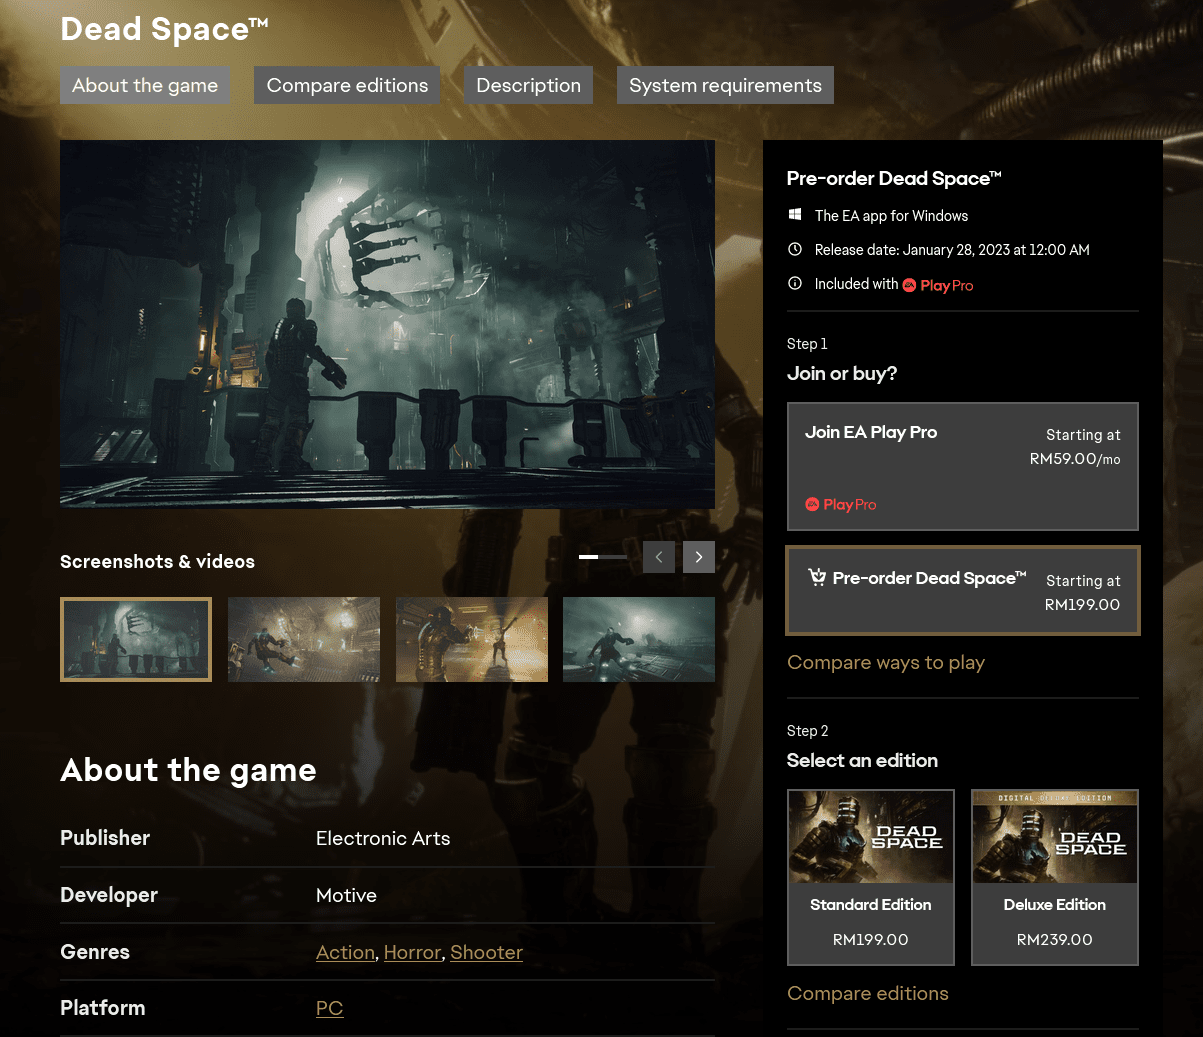Click the info icon next to Included with
Viewport: 1203px width, 1037px height.
pos(795,283)
